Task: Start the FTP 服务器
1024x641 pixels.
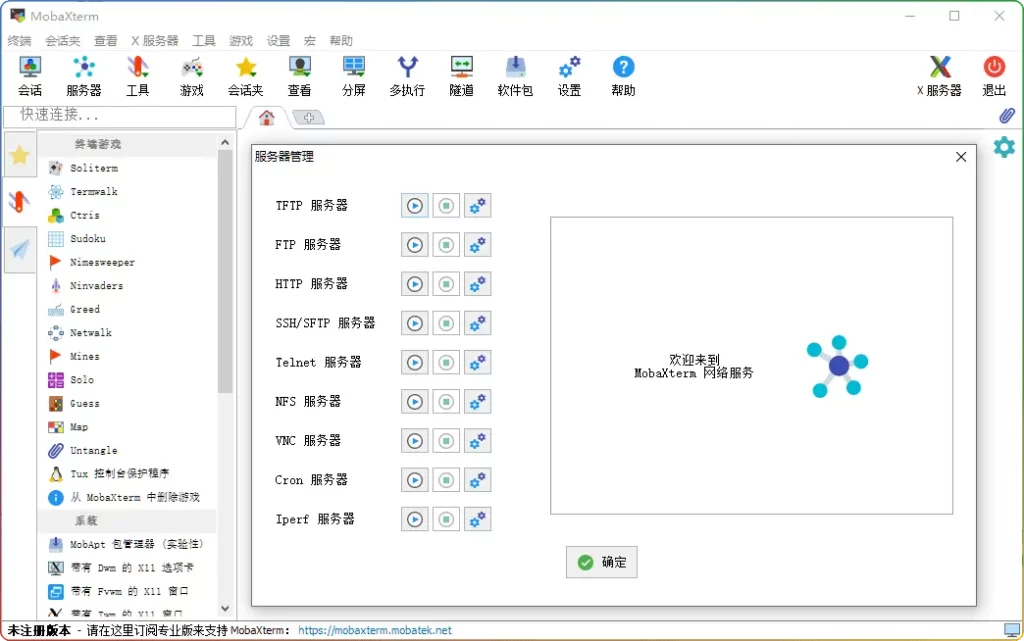Action: [415, 245]
